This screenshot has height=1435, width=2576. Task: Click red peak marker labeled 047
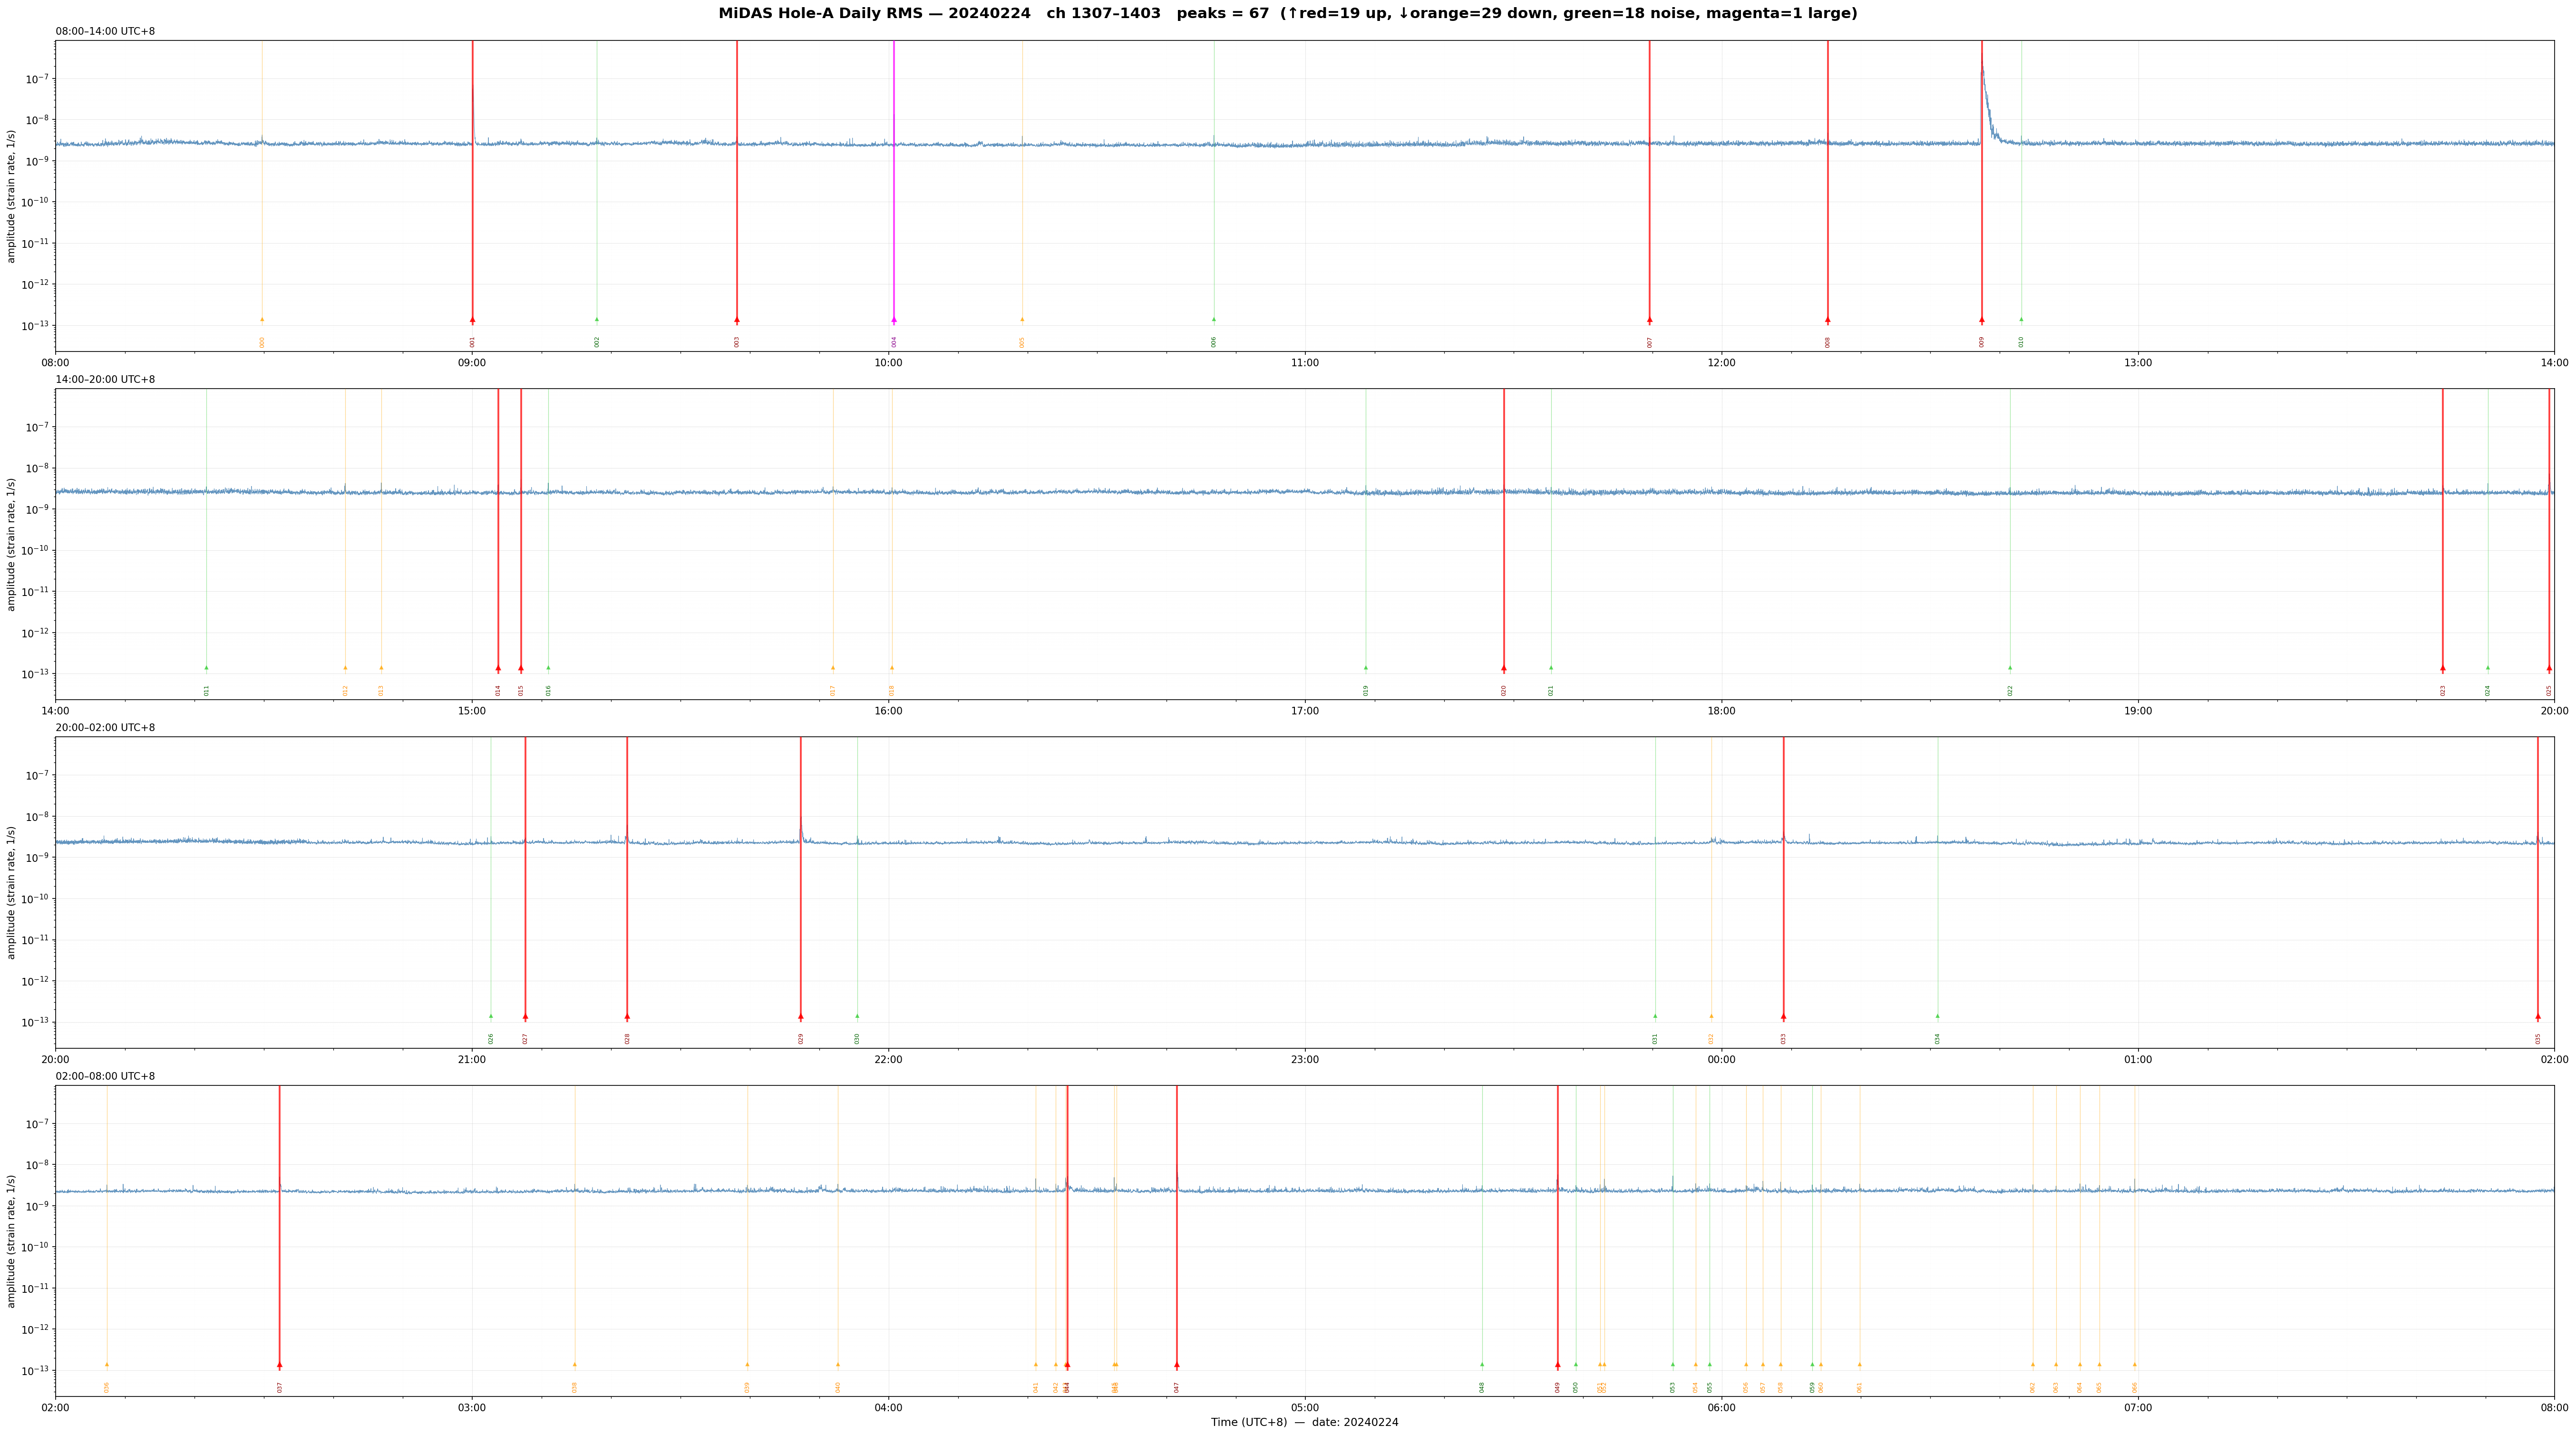click(x=1177, y=1365)
